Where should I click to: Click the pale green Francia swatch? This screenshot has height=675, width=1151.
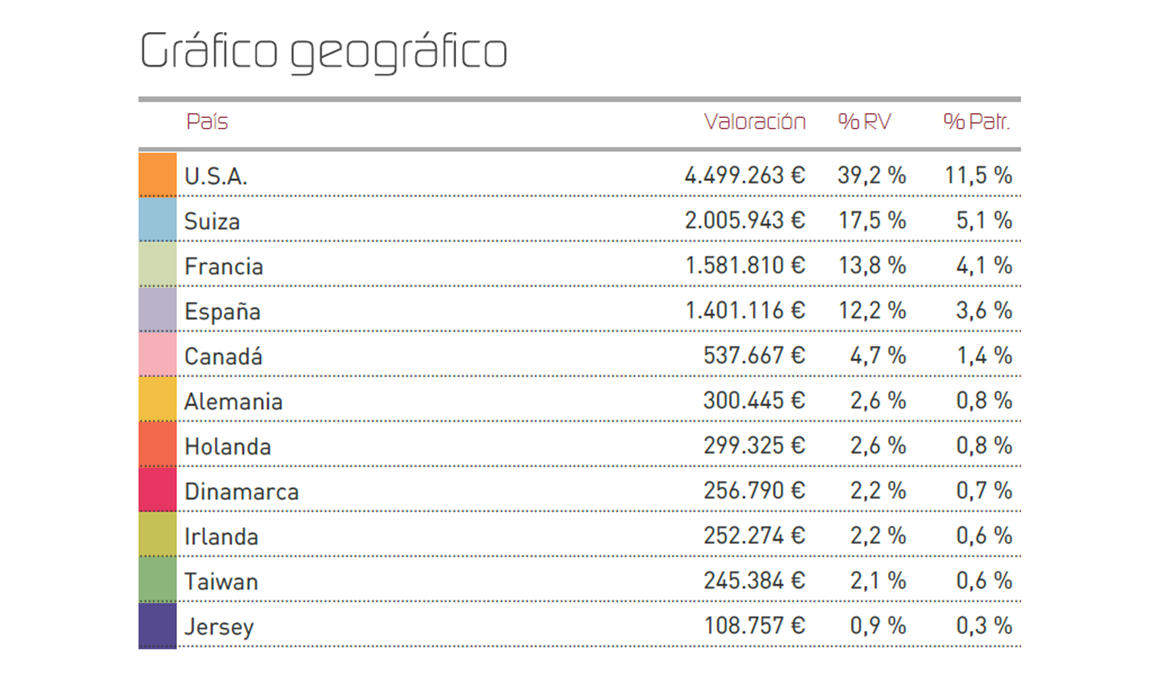(x=157, y=265)
